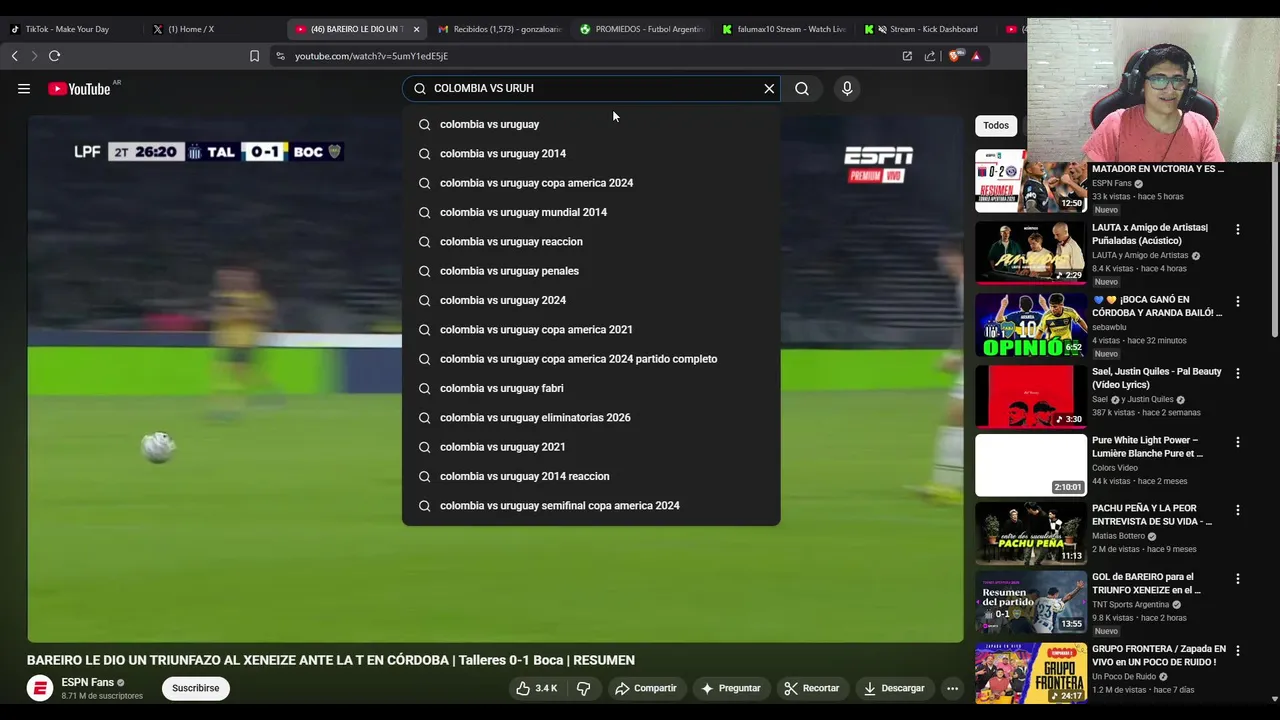The height and width of the screenshot is (720, 1280).
Task: Open Sael Pal Beauty video thumbnail
Action: point(1031,396)
